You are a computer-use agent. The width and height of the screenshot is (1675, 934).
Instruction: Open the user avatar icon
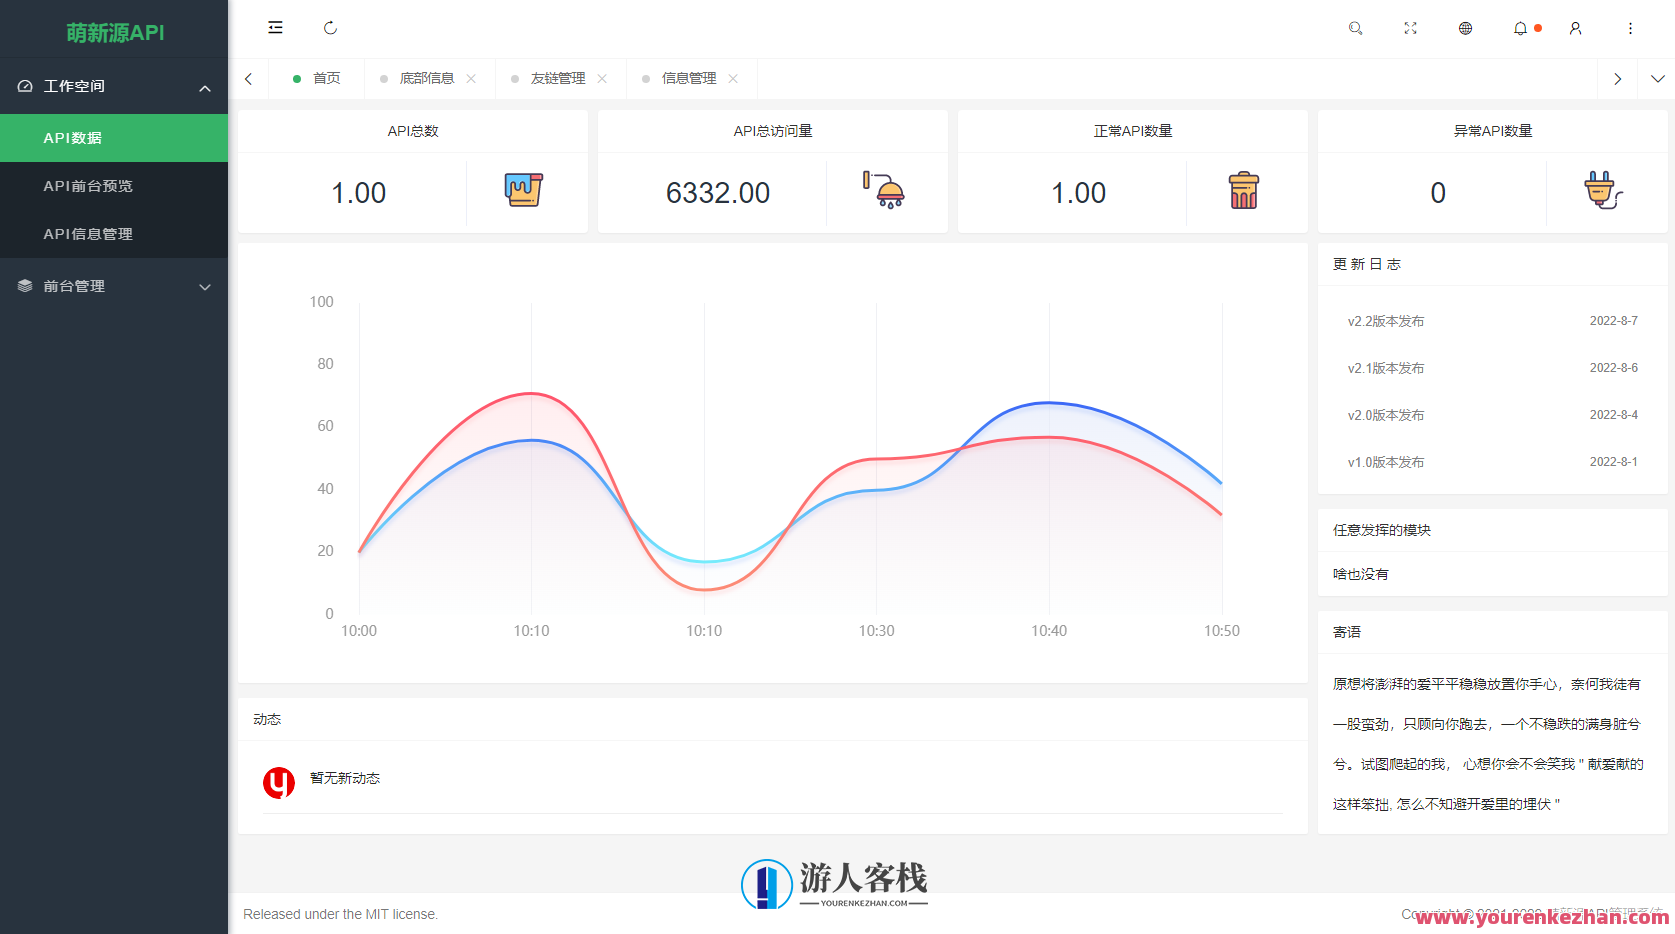click(1575, 28)
